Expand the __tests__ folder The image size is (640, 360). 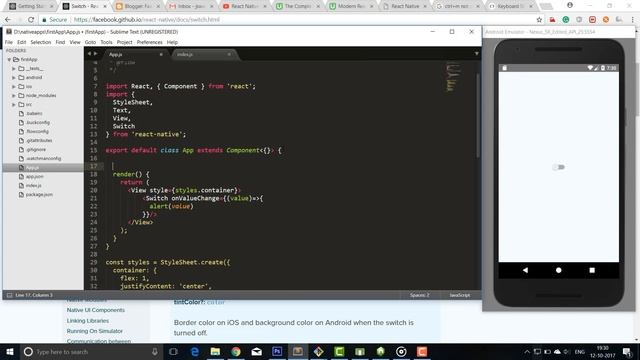(x=14, y=69)
